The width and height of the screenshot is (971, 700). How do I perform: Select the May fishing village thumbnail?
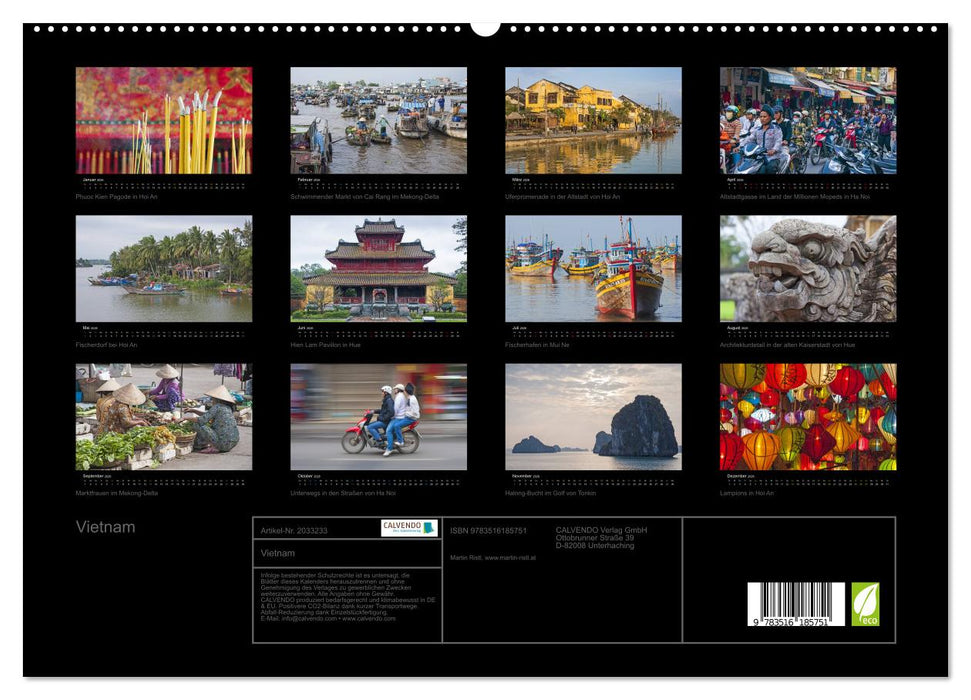(163, 272)
